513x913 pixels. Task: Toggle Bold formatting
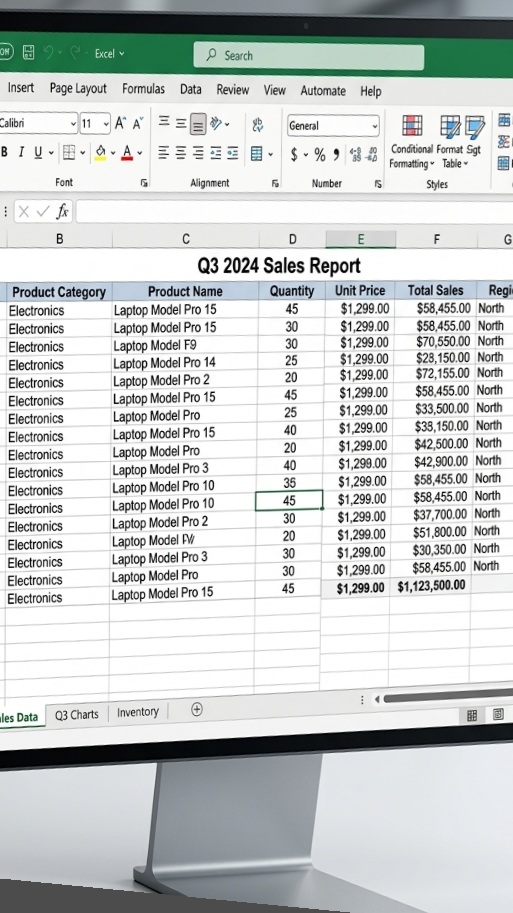[x=5, y=153]
